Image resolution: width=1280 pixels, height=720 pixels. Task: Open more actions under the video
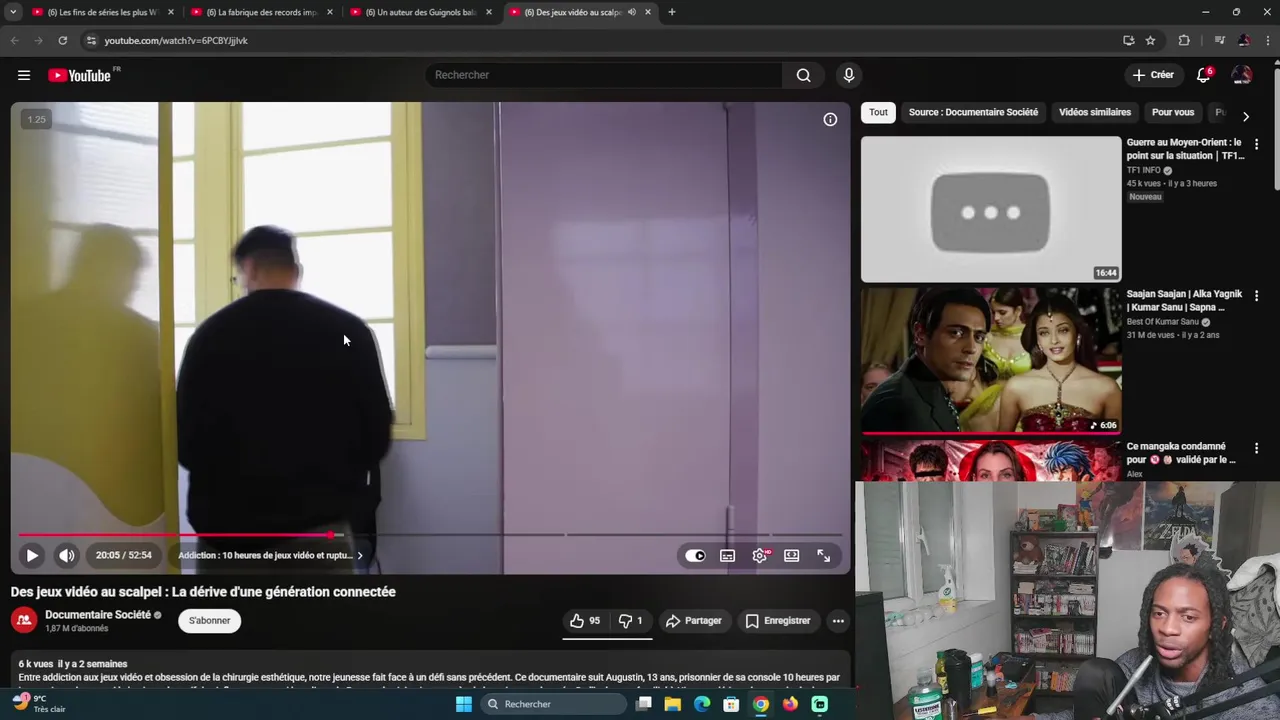point(838,621)
